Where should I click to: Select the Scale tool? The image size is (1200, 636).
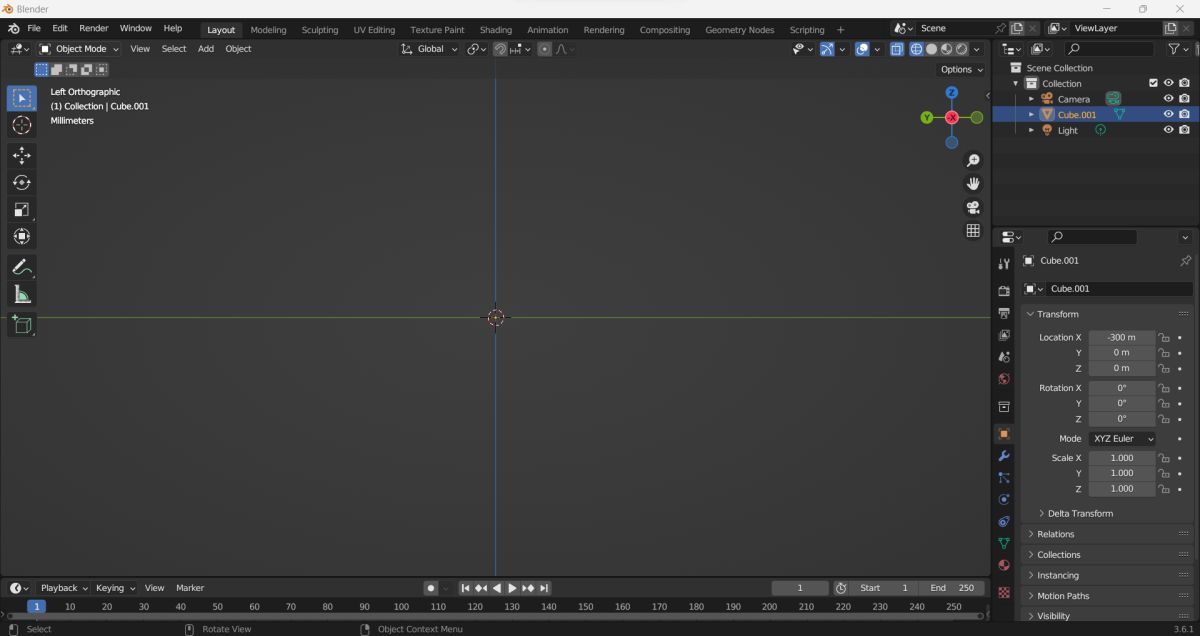pos(22,210)
